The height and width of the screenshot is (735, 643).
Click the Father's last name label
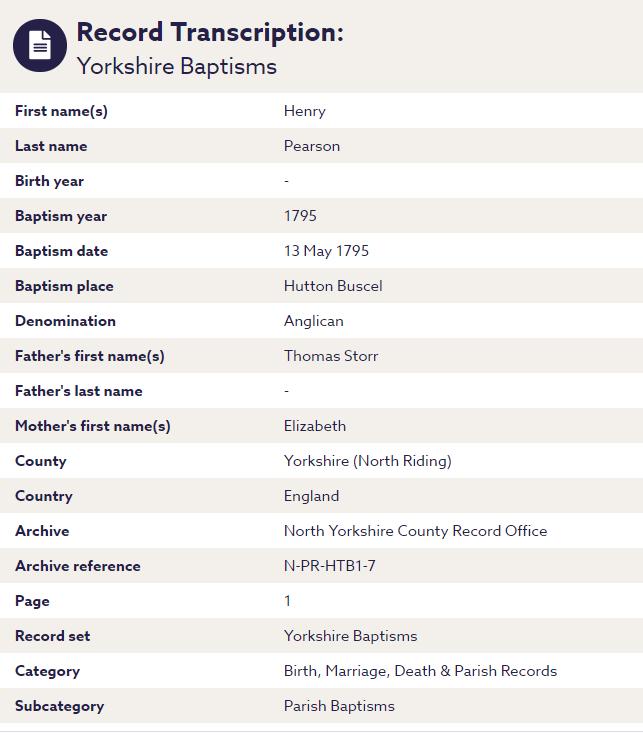(78, 391)
